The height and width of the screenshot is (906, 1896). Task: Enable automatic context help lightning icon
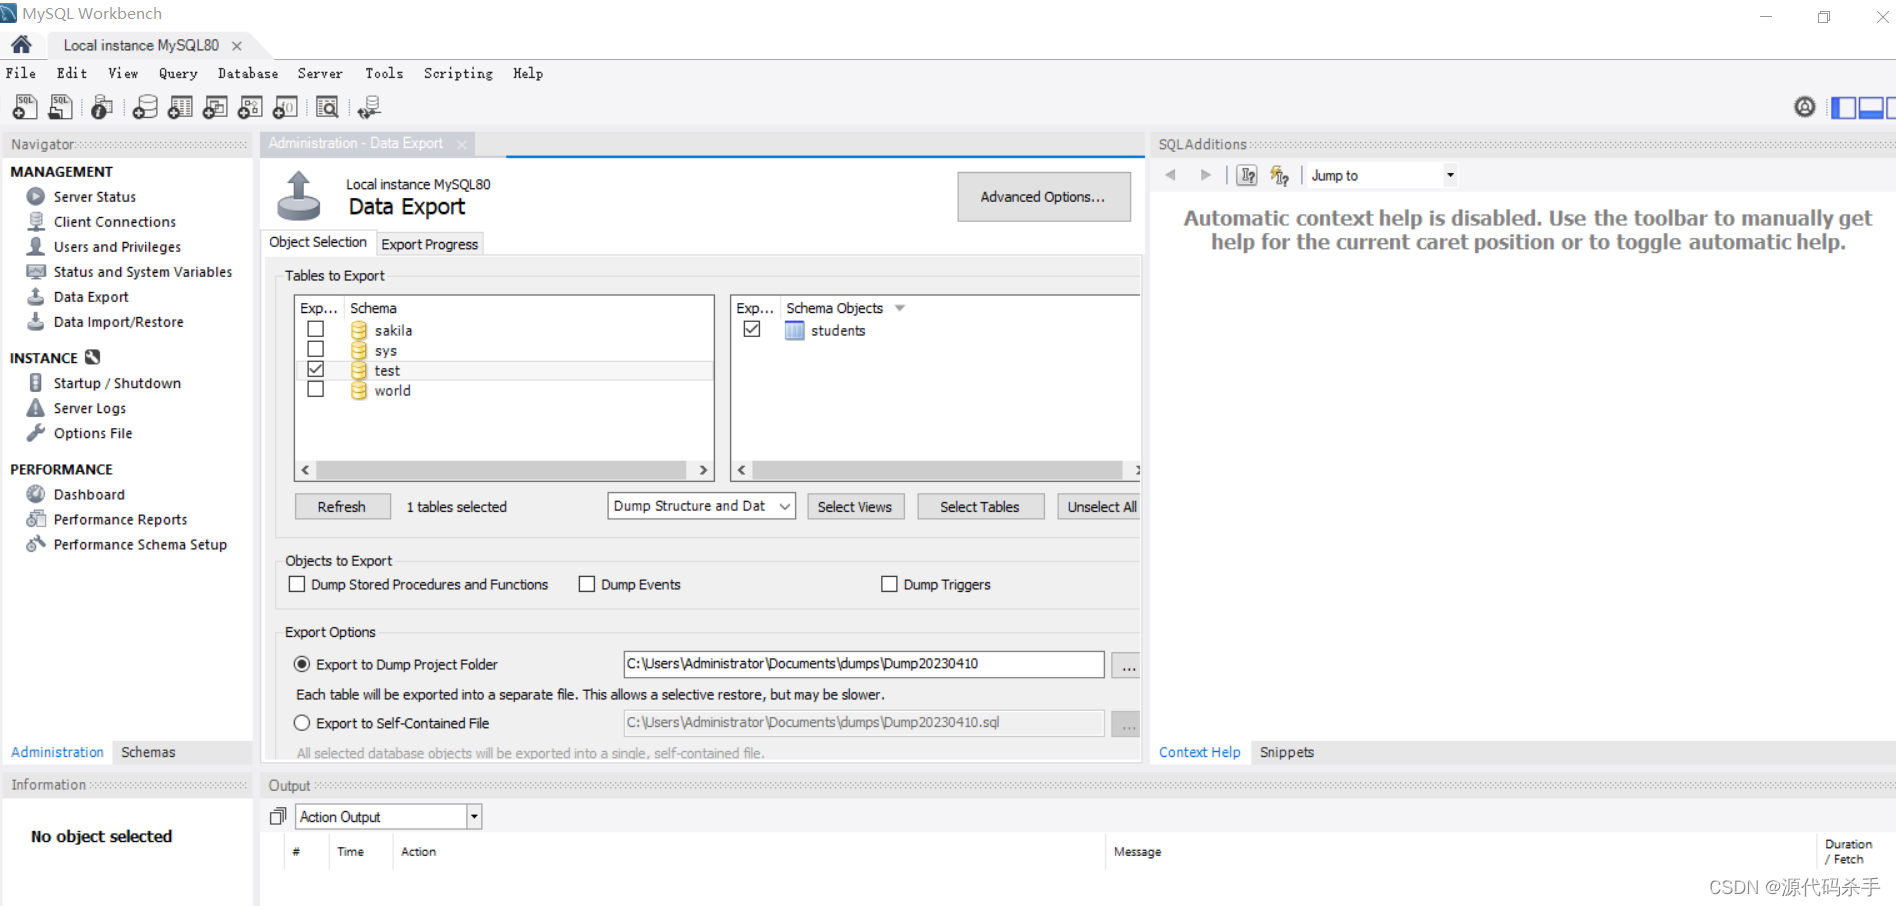pyautogui.click(x=1279, y=175)
